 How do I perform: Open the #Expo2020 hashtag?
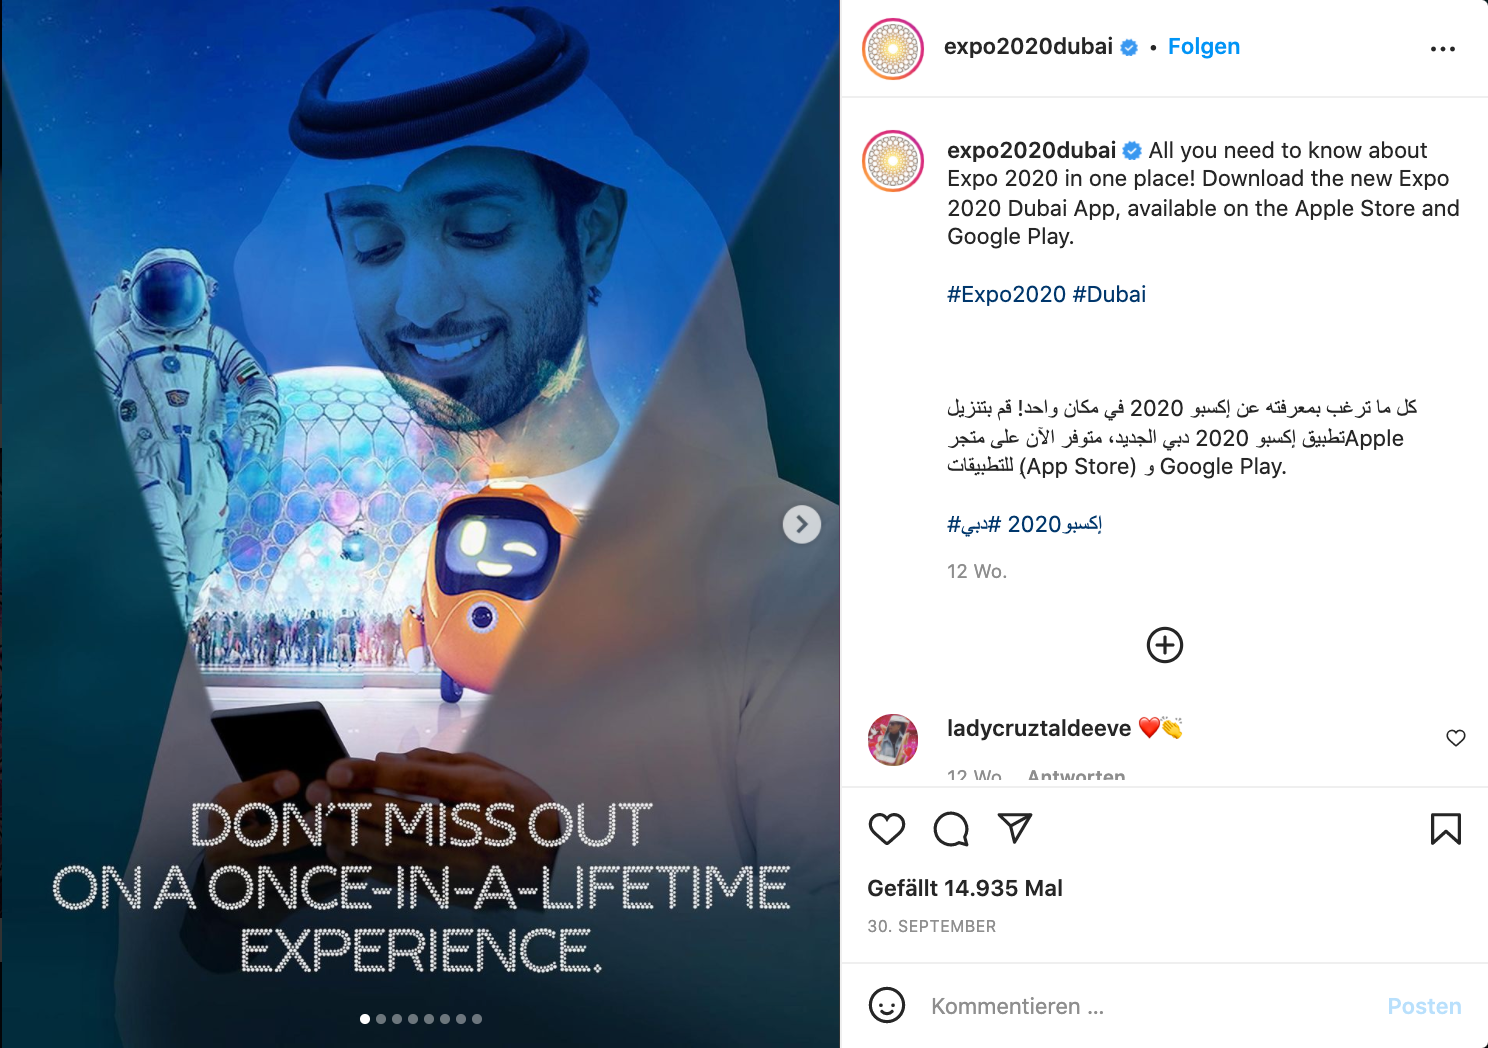click(x=1007, y=294)
